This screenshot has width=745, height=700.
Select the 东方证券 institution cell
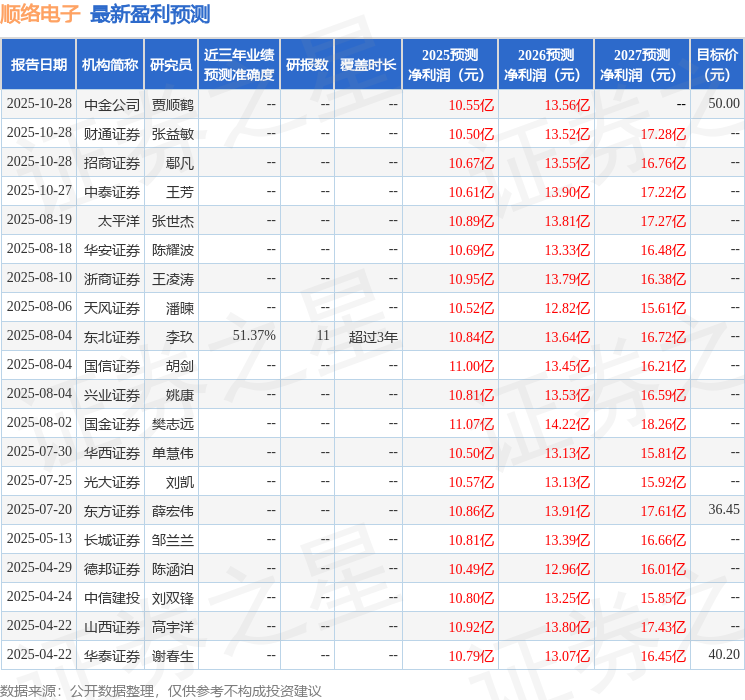[x=112, y=511]
